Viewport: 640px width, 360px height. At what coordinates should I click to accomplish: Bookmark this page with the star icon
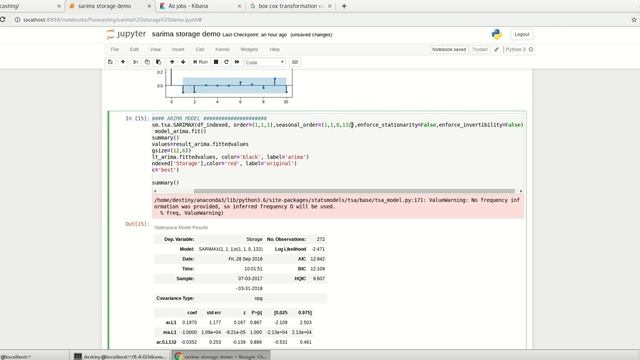tap(634, 20)
